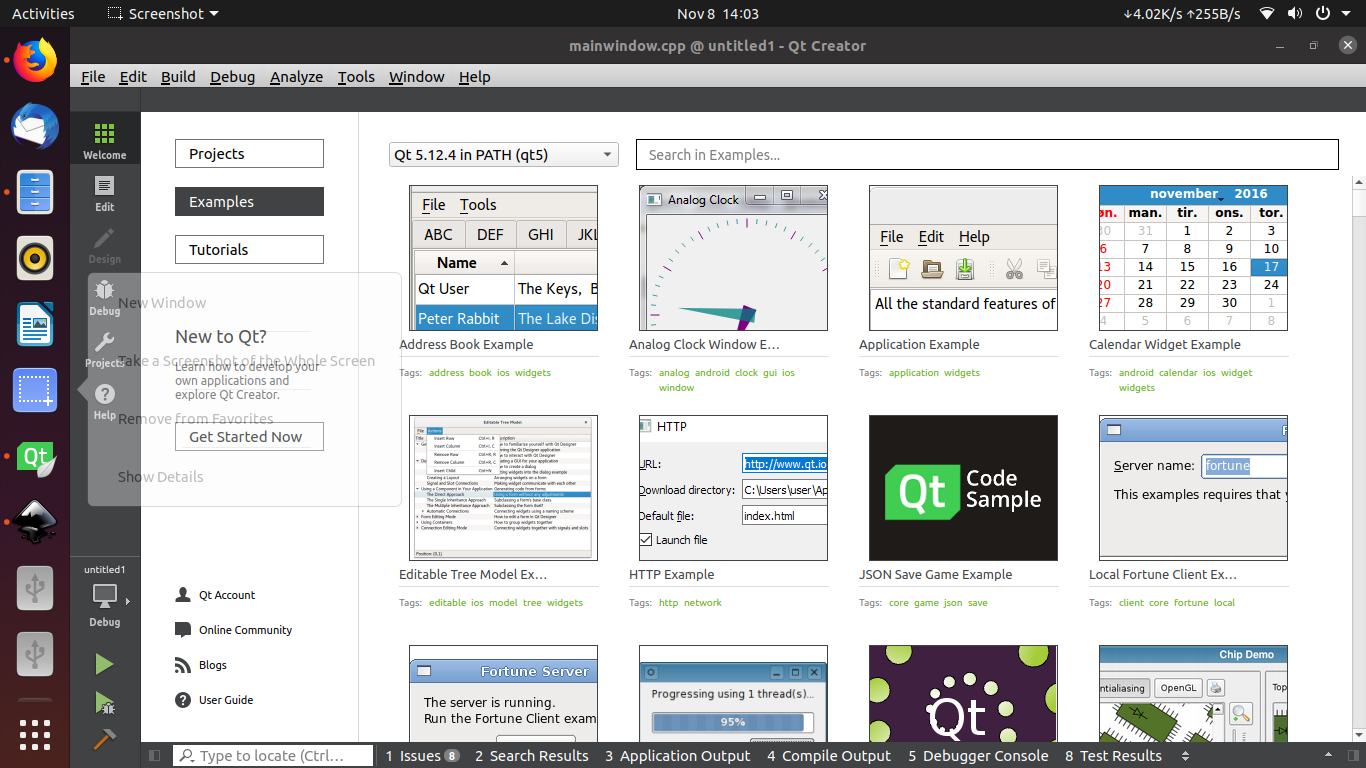The image size is (1366, 768).
Task: Click the Search in Examples field
Action: coord(987,154)
